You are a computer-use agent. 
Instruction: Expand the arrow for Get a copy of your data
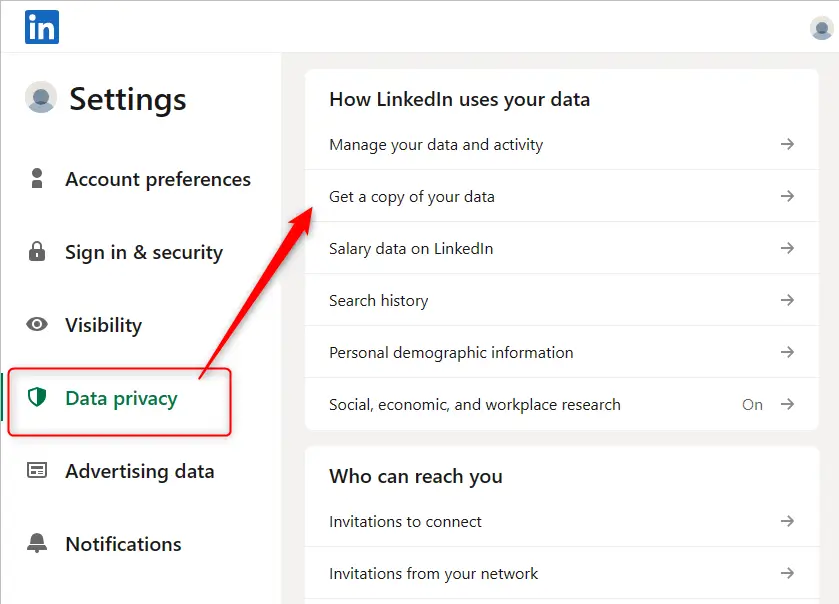click(x=789, y=195)
